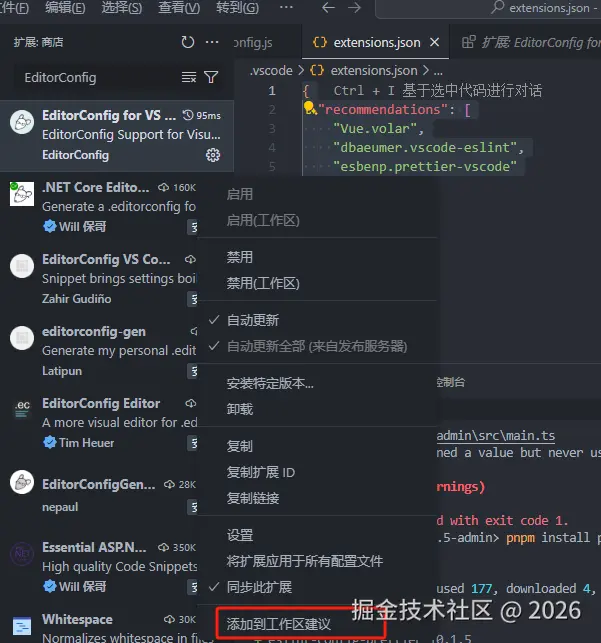Go forward with the navigation arrow
This screenshot has height=643, width=601.
354,7
